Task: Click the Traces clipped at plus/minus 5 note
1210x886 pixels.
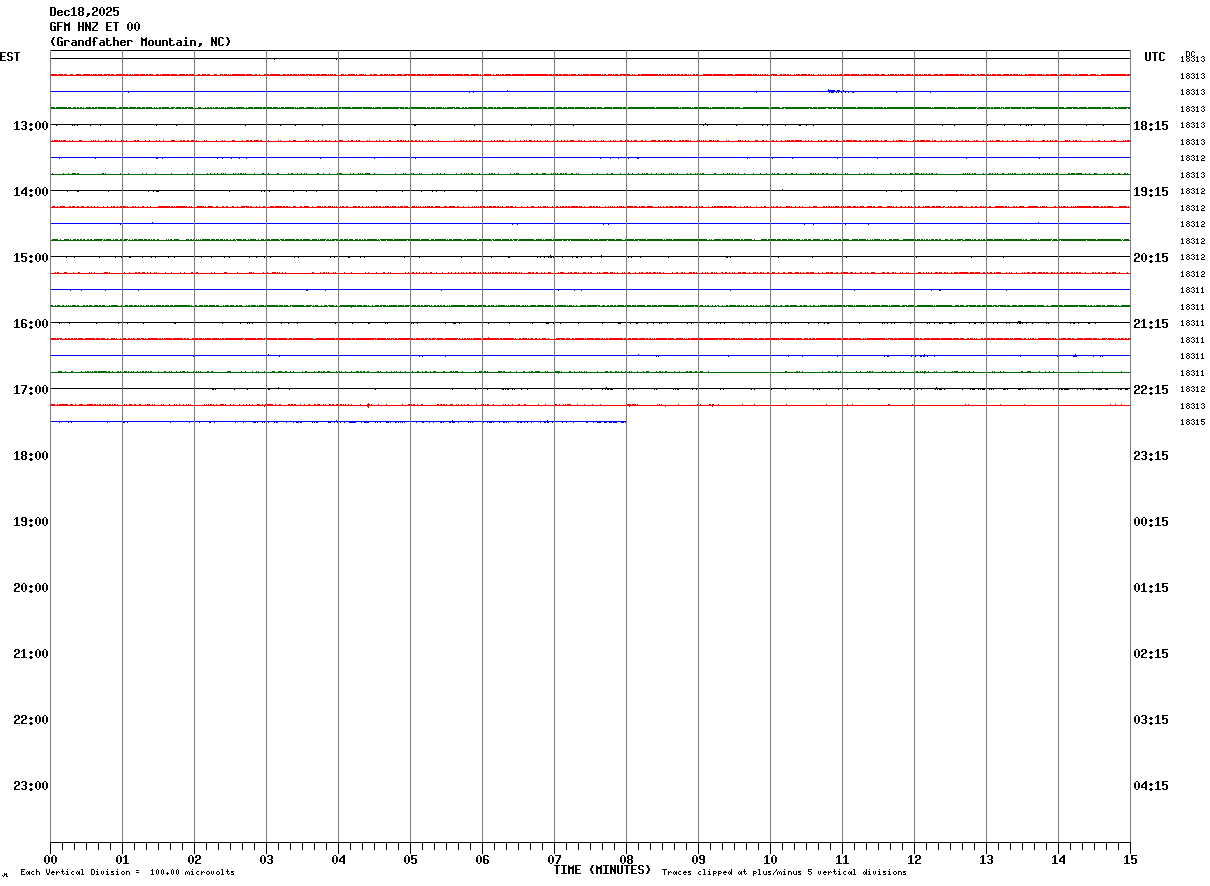Action: pyautogui.click(x=784, y=872)
